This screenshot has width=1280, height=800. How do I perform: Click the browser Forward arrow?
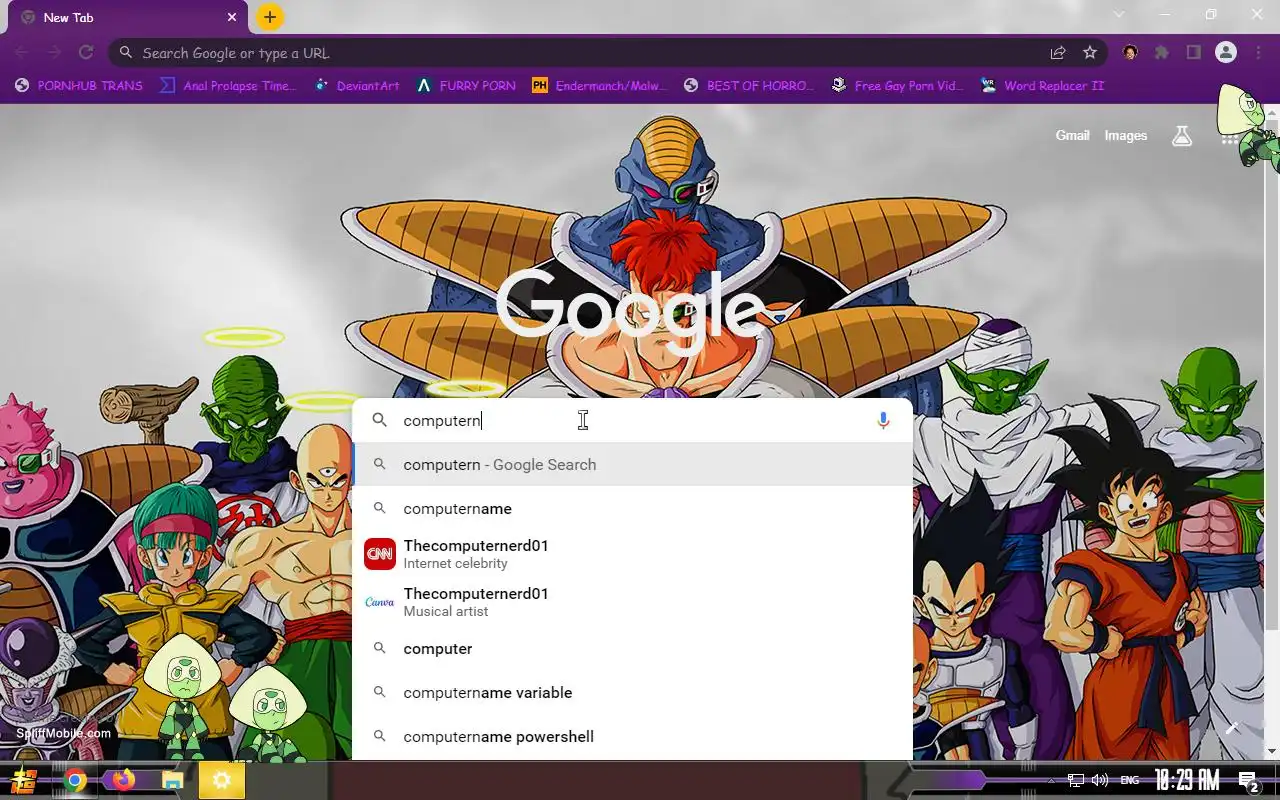coord(54,53)
